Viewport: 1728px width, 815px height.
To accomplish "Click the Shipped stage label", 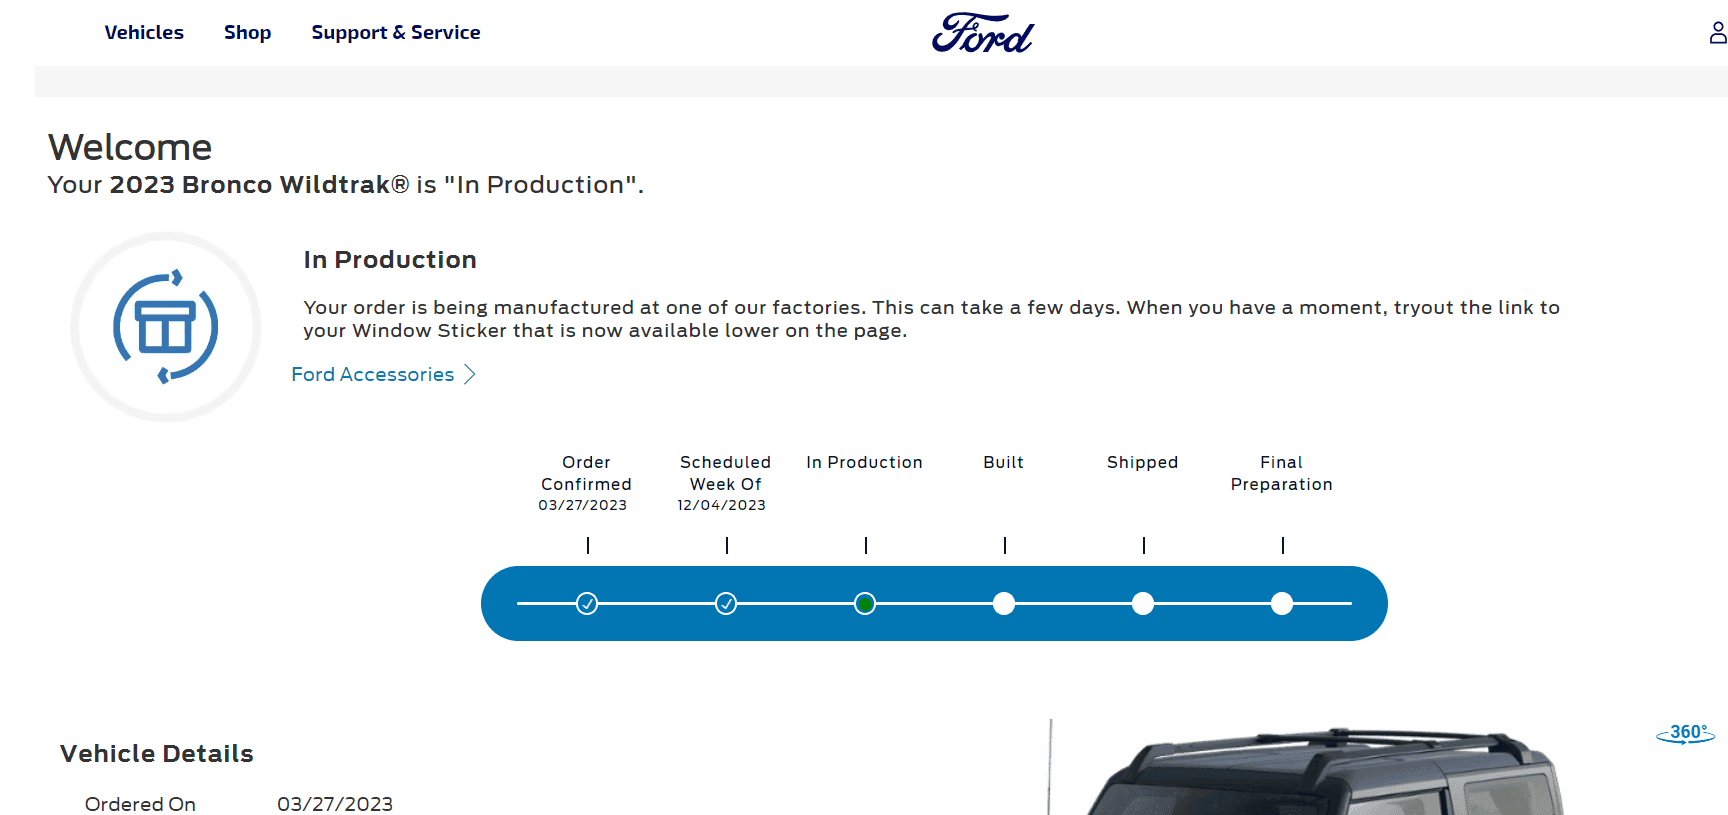I will pos(1143,463).
